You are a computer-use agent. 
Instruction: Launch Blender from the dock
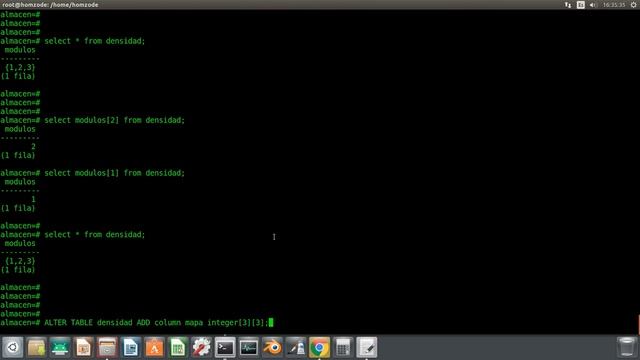tap(272, 347)
